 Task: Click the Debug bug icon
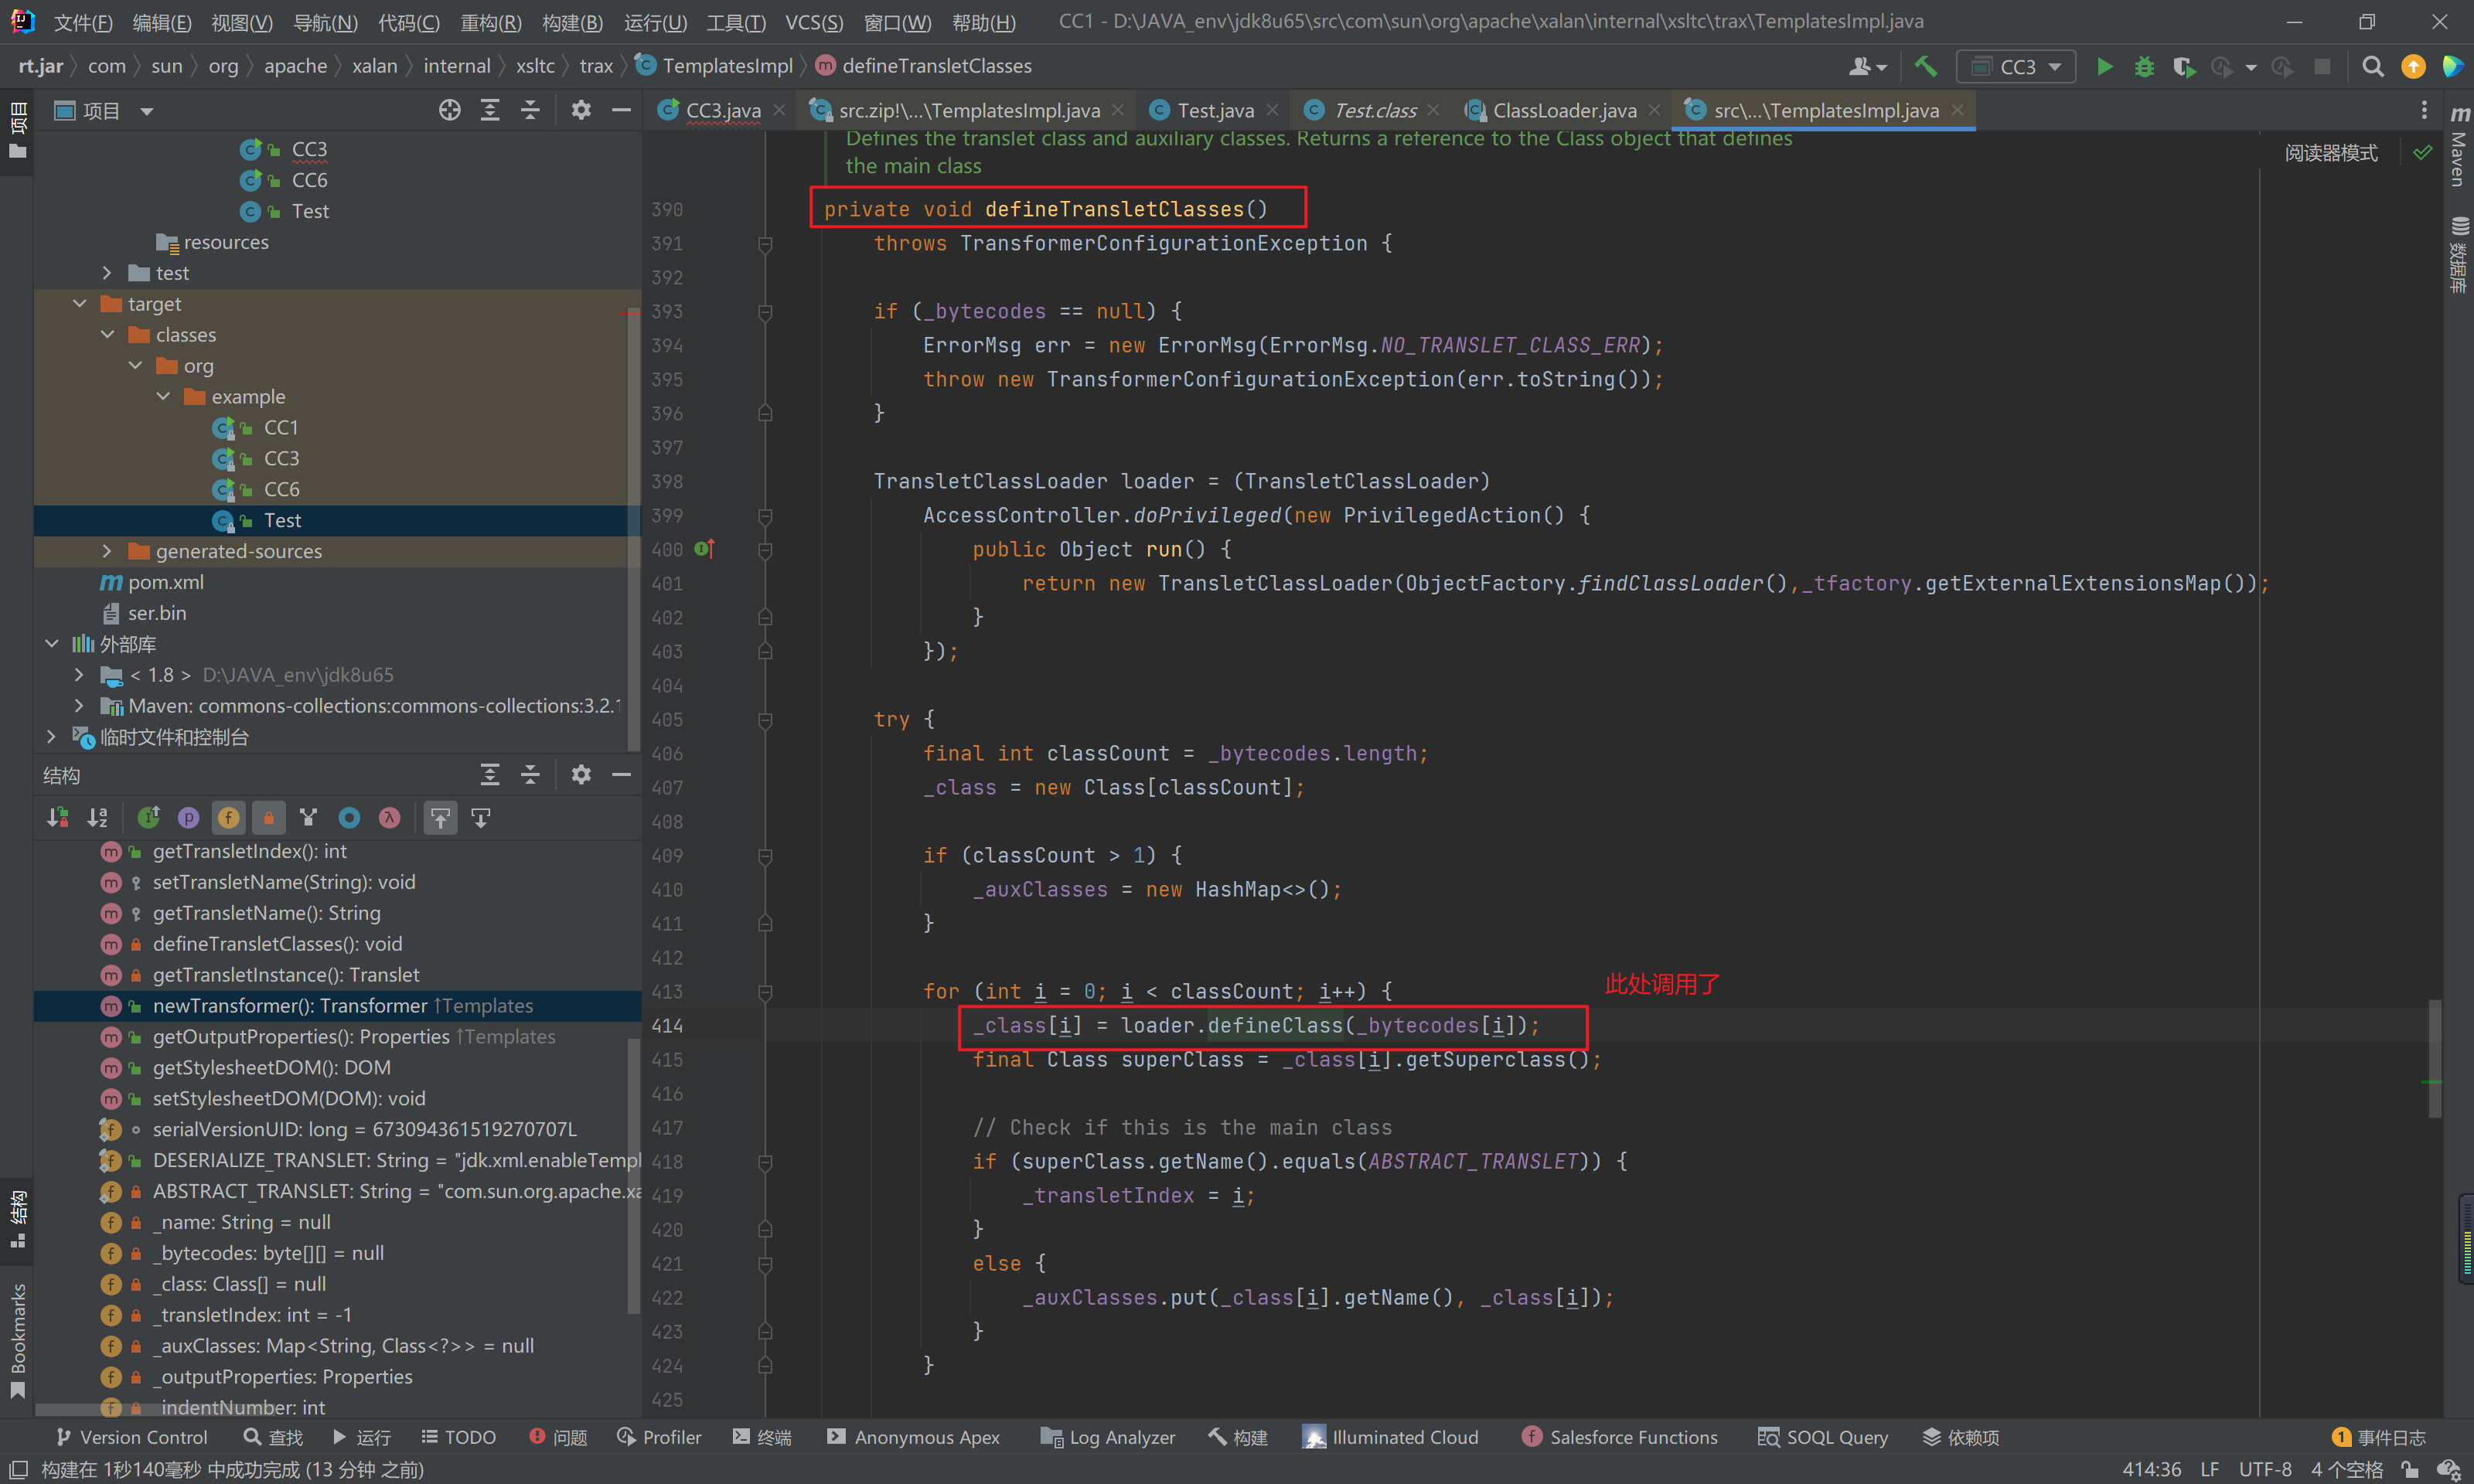coord(2144,66)
